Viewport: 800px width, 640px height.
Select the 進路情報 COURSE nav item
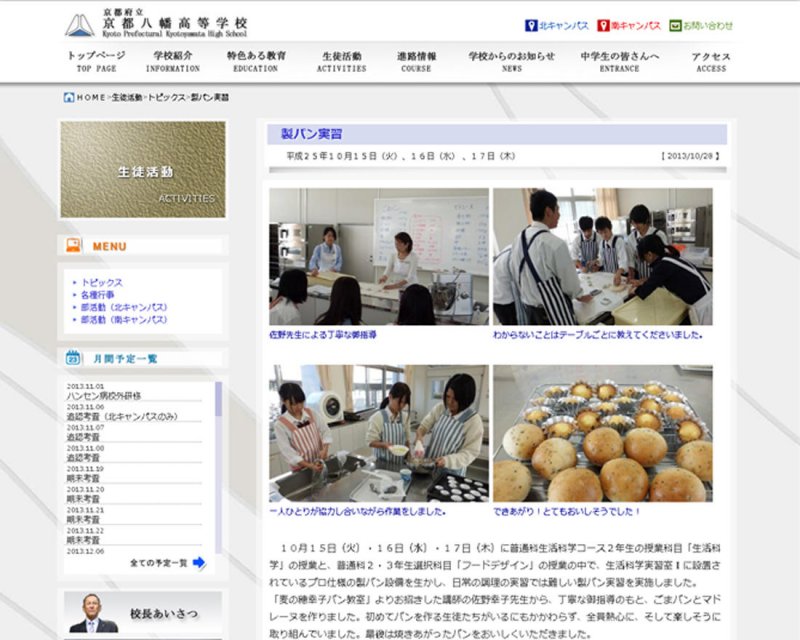click(416, 62)
